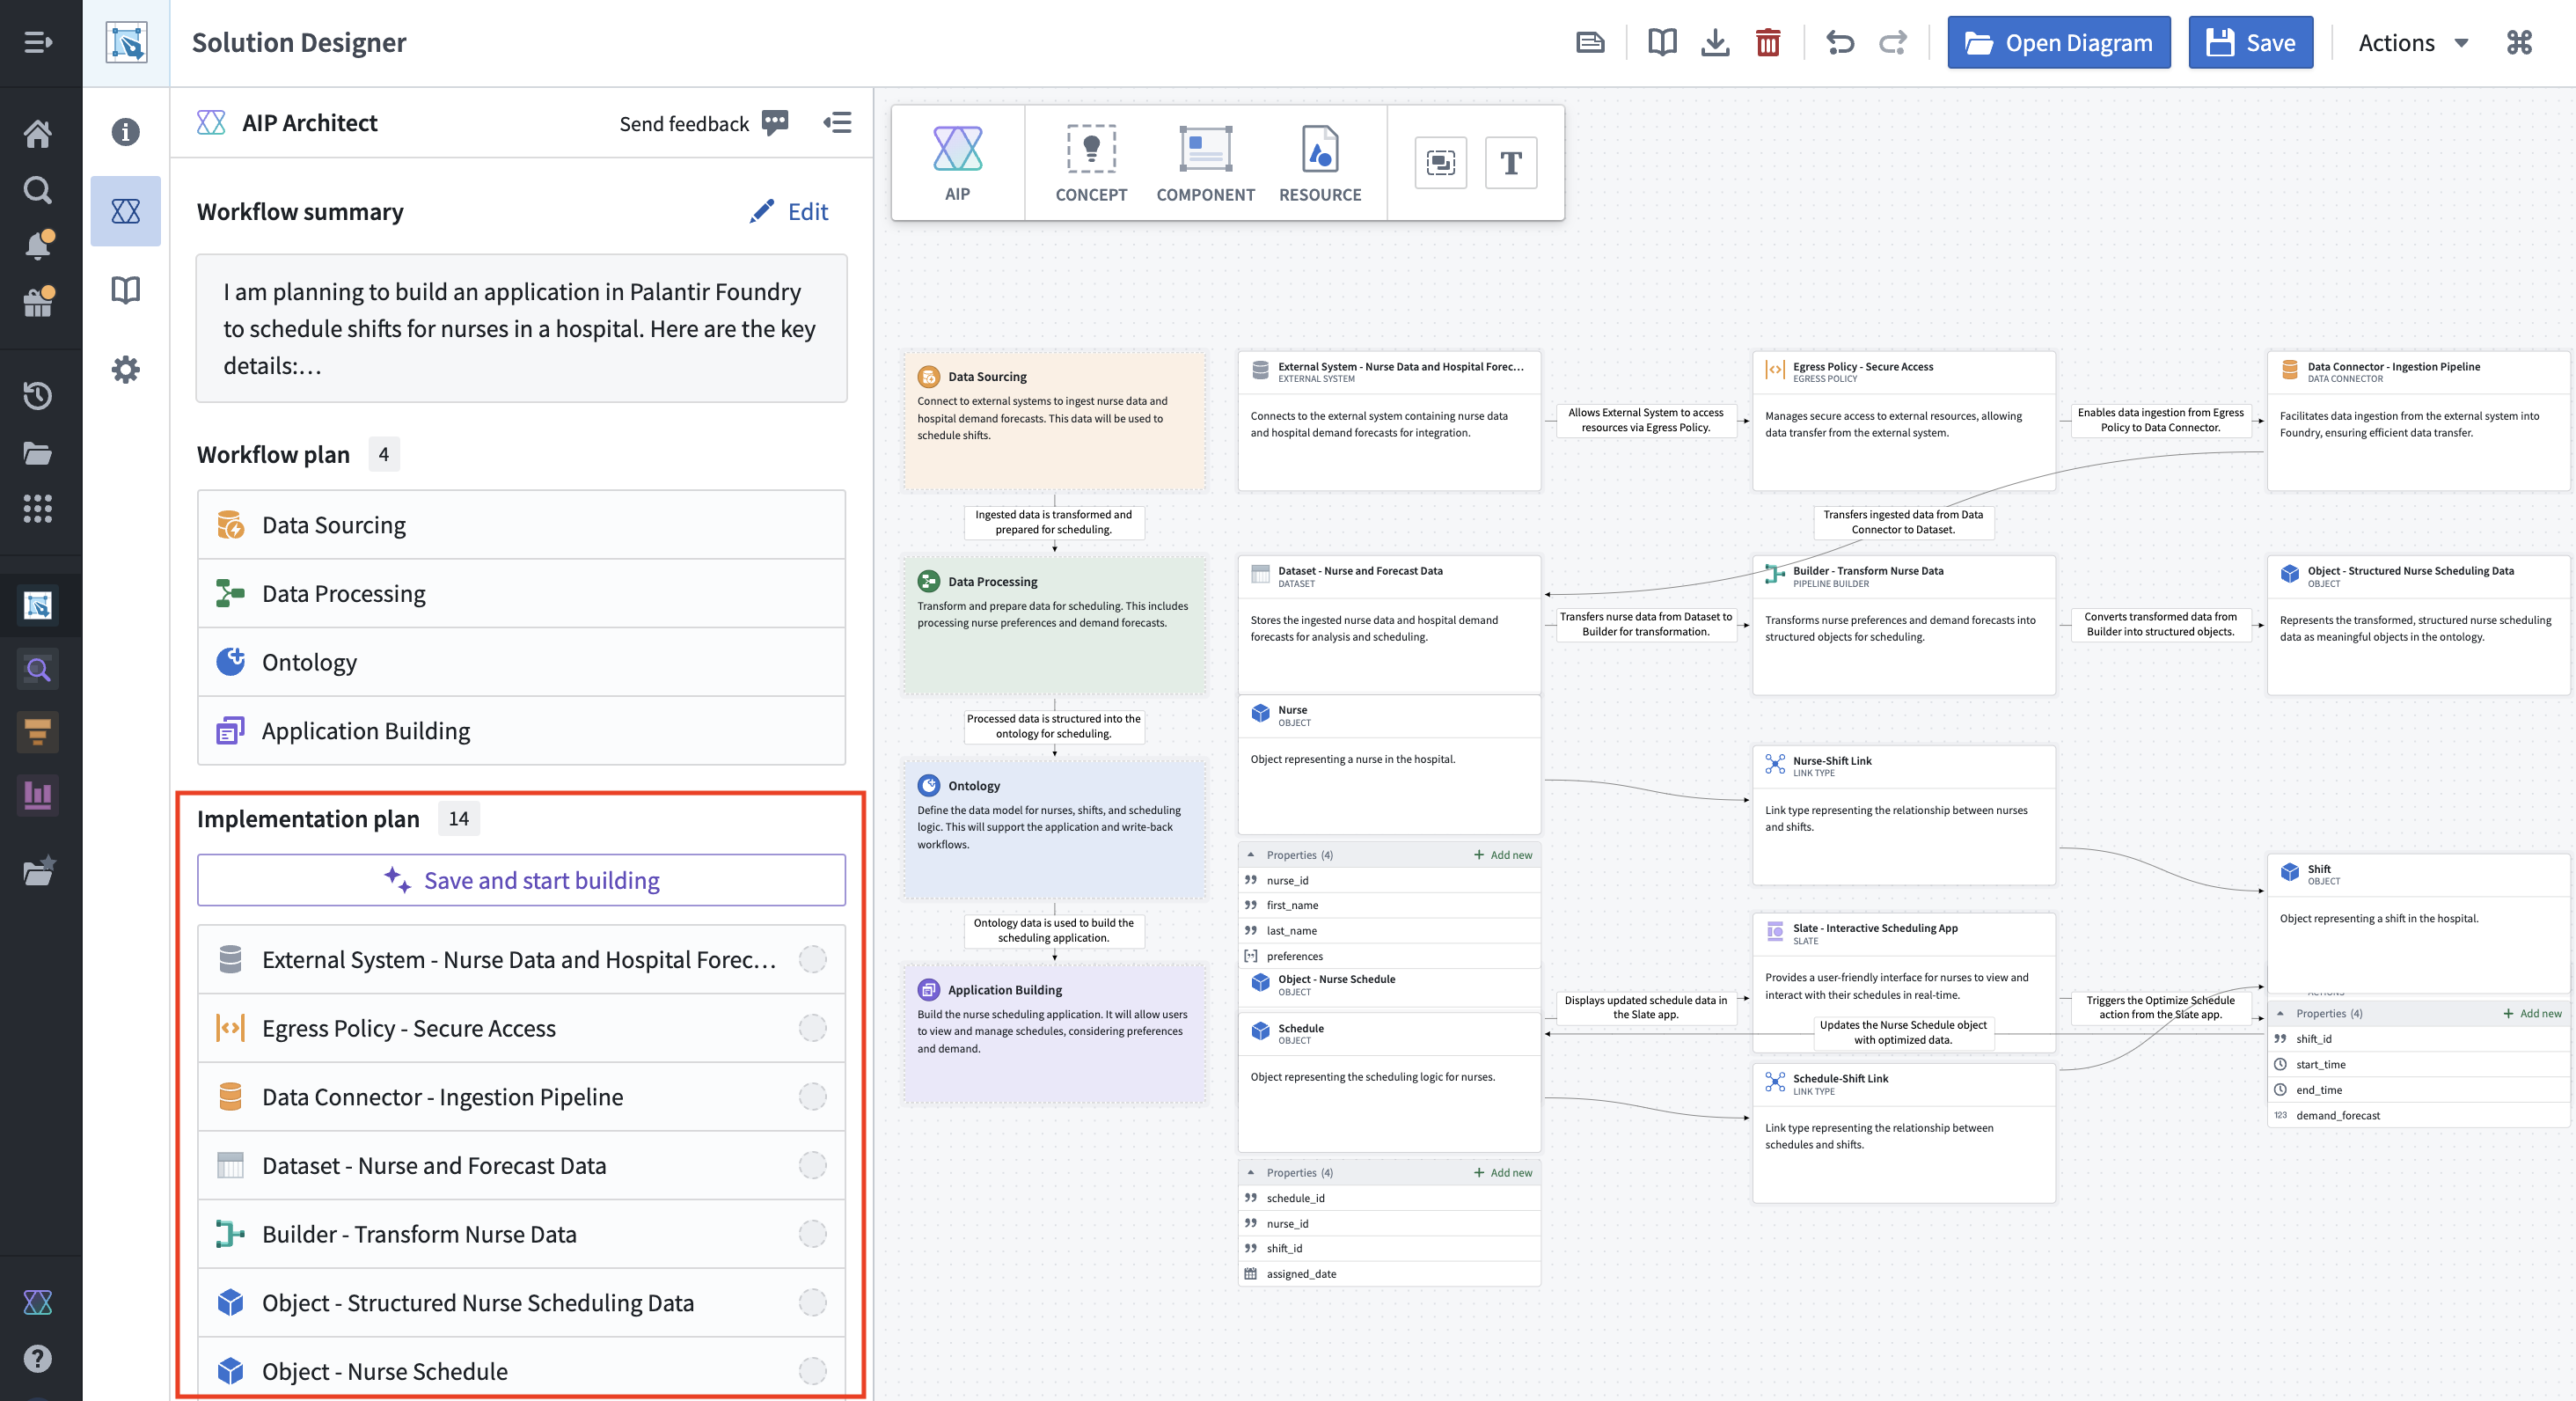Edit the workflow summary
Image resolution: width=2576 pixels, height=1401 pixels.
click(x=789, y=212)
